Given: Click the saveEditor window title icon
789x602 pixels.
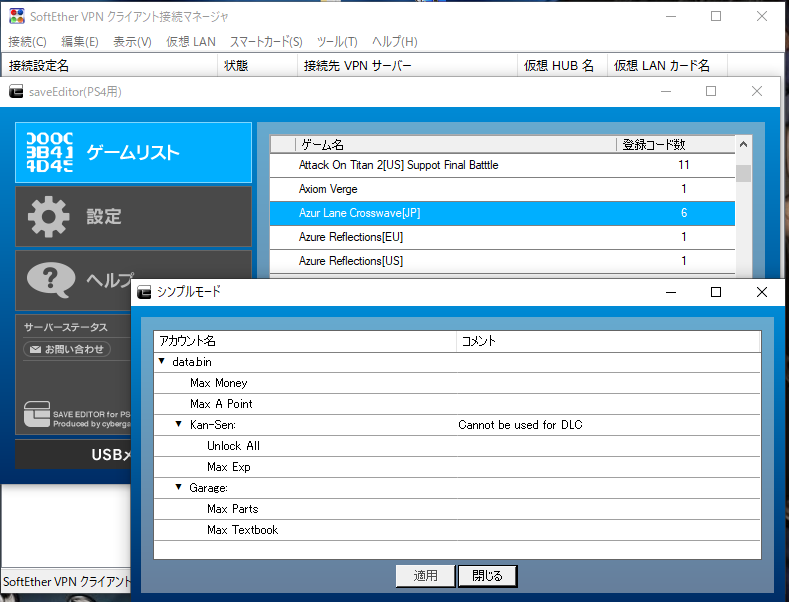Looking at the screenshot, I should pos(17,91).
